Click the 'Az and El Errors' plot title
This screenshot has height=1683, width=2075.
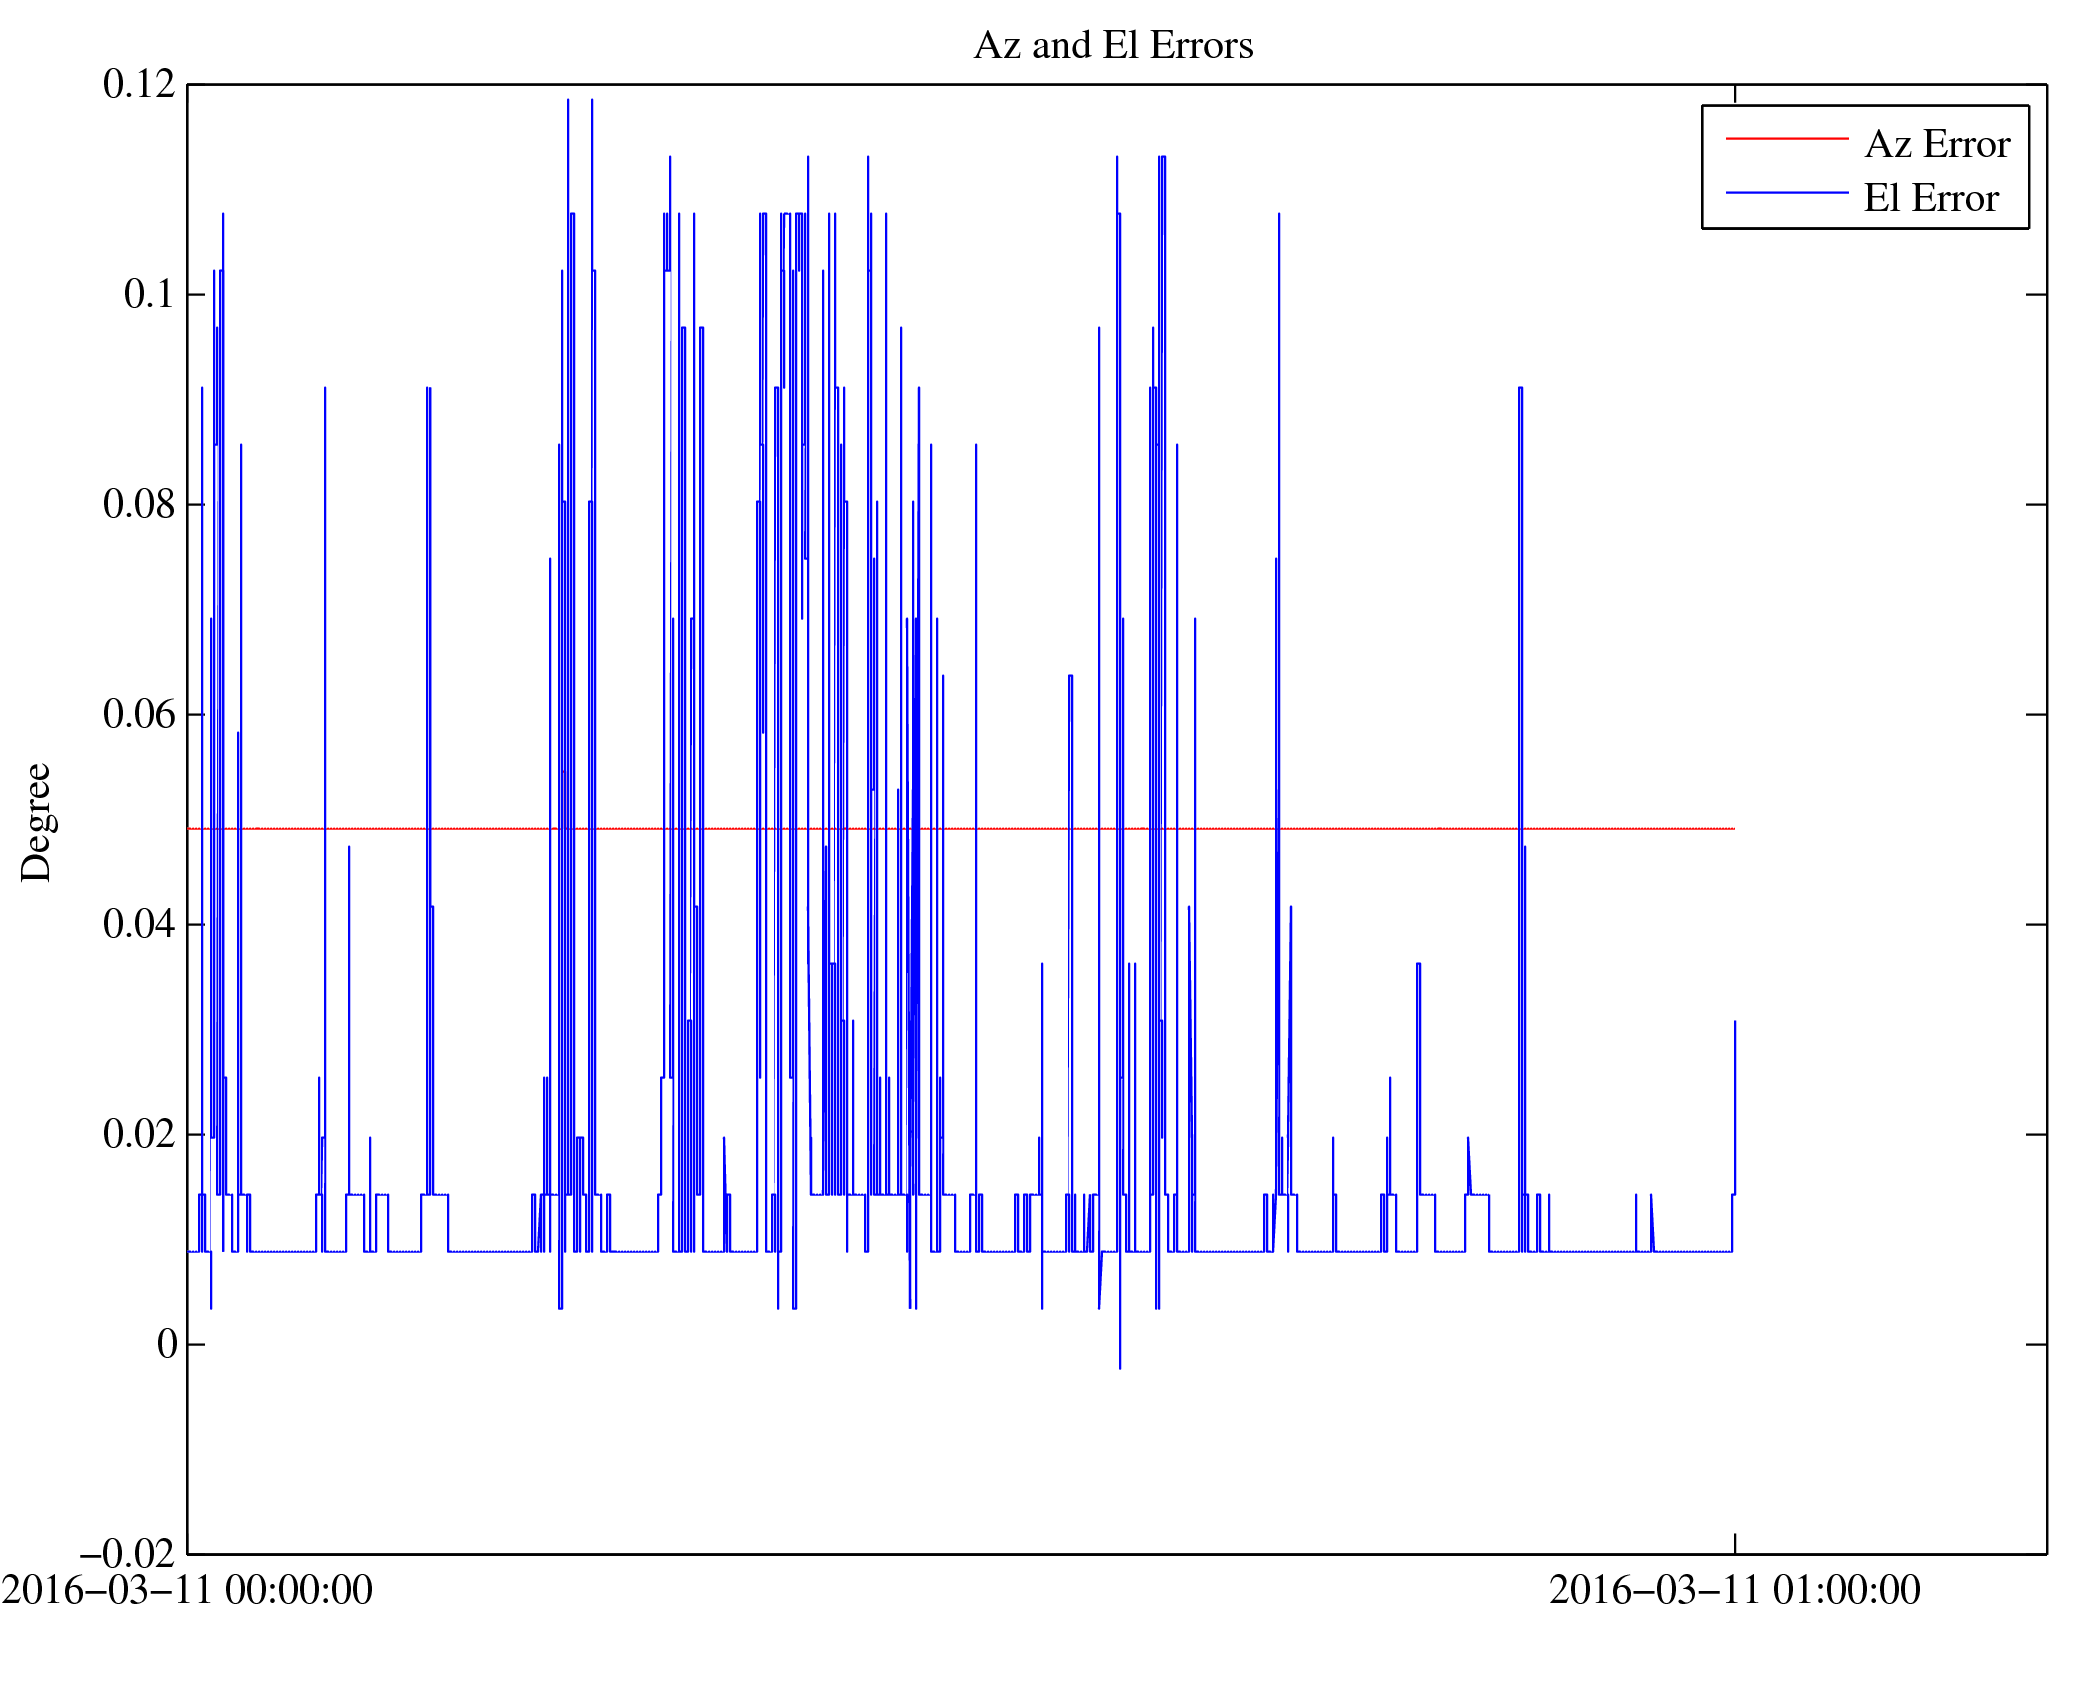[x=1112, y=46]
